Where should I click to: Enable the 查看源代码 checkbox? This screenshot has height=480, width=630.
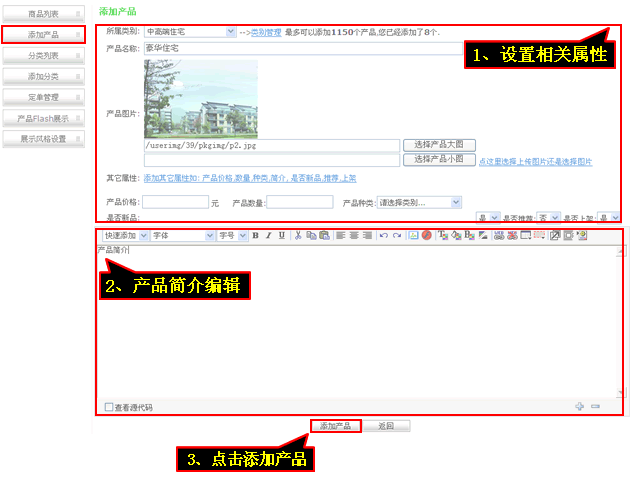pos(109,407)
